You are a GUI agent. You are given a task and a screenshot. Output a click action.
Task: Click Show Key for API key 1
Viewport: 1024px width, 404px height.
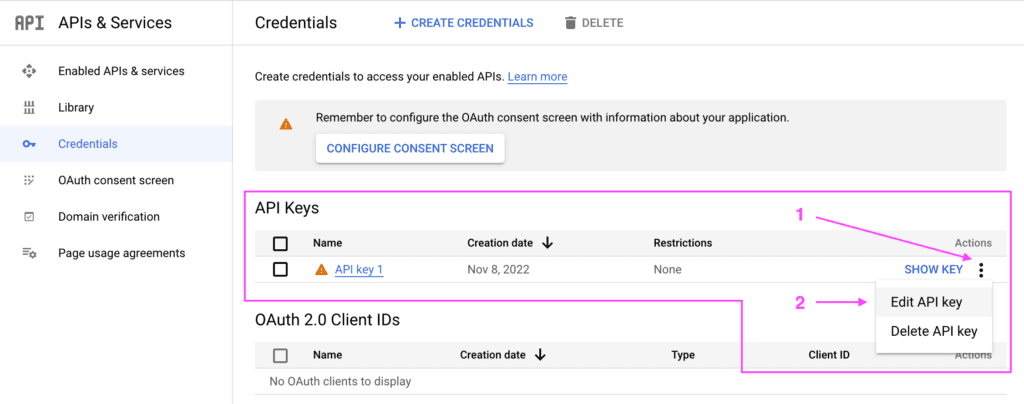933,270
